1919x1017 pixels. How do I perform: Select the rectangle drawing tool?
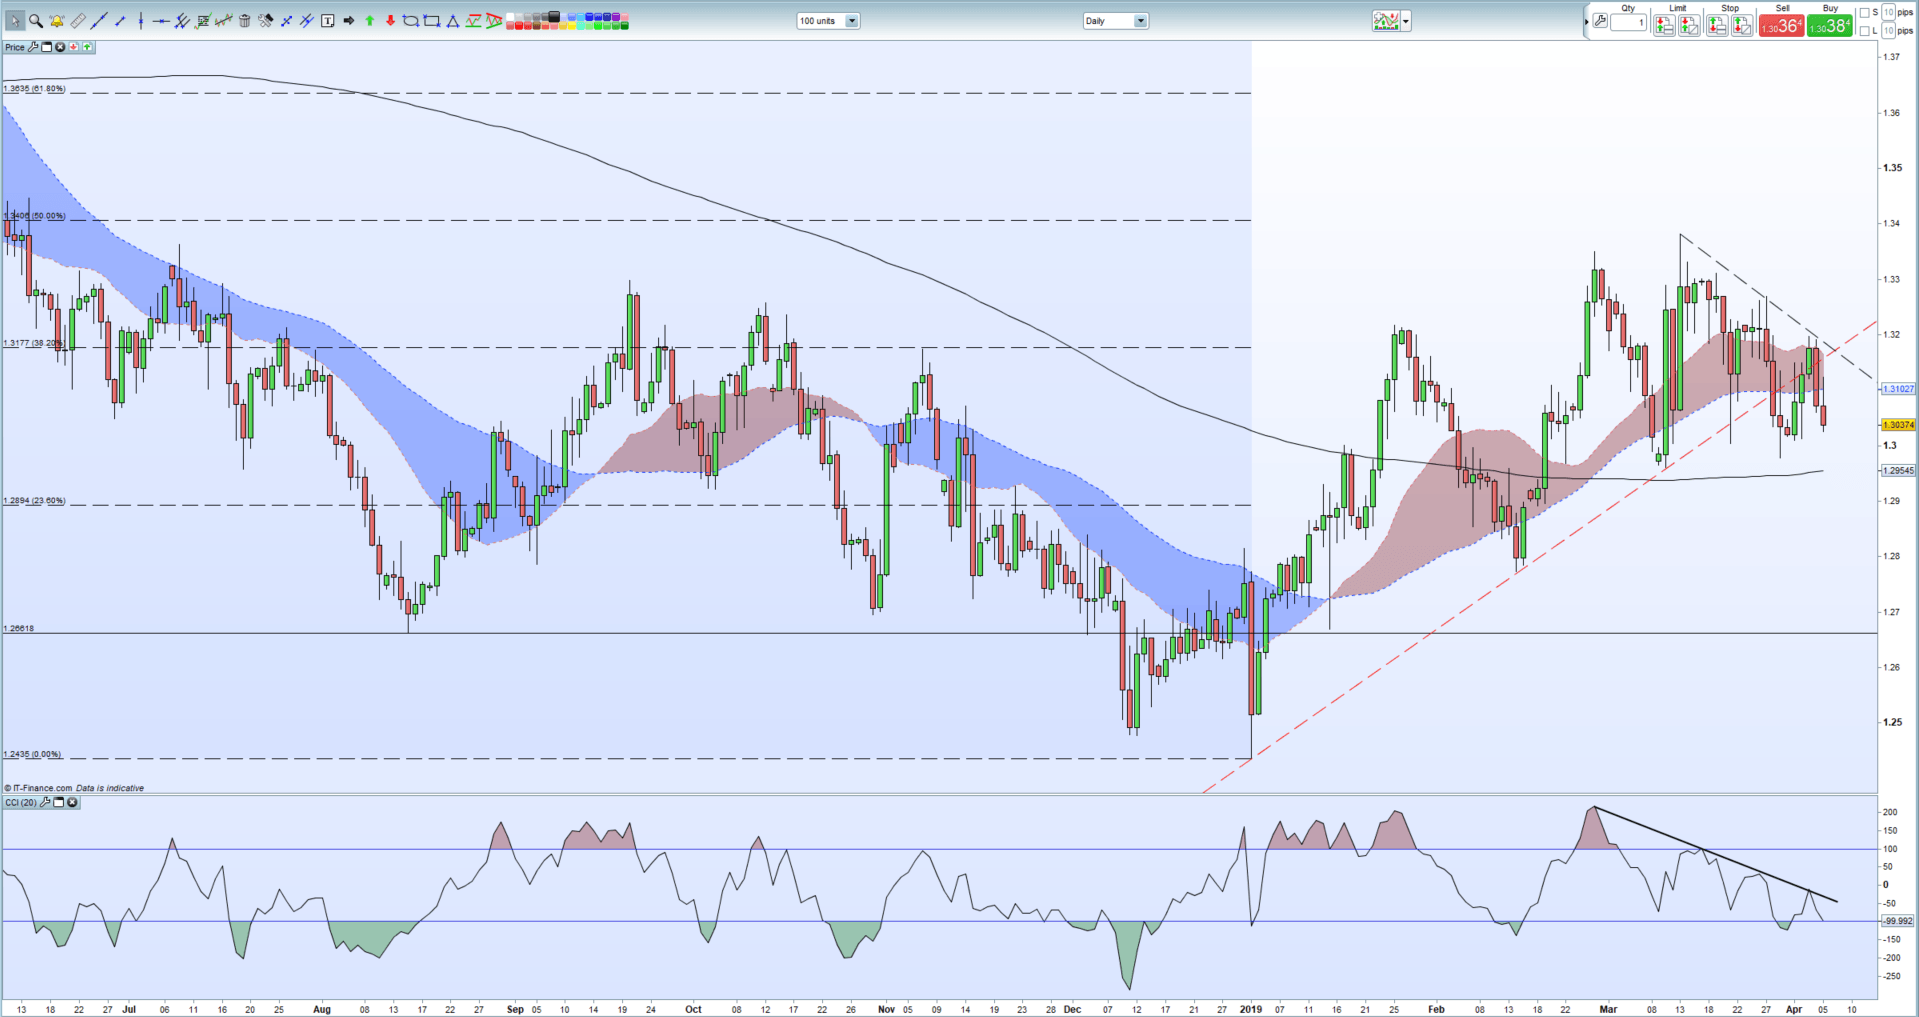point(432,21)
